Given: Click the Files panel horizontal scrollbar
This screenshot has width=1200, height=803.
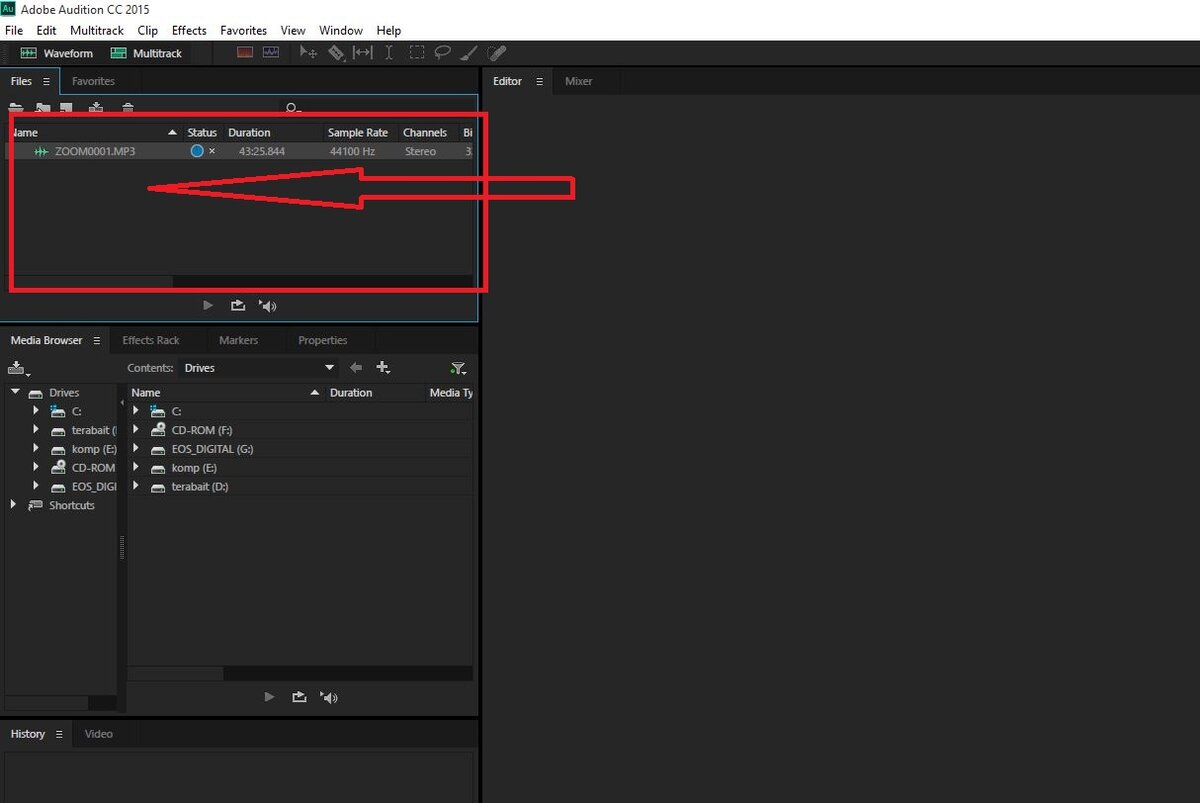Looking at the screenshot, I should click(x=91, y=282).
